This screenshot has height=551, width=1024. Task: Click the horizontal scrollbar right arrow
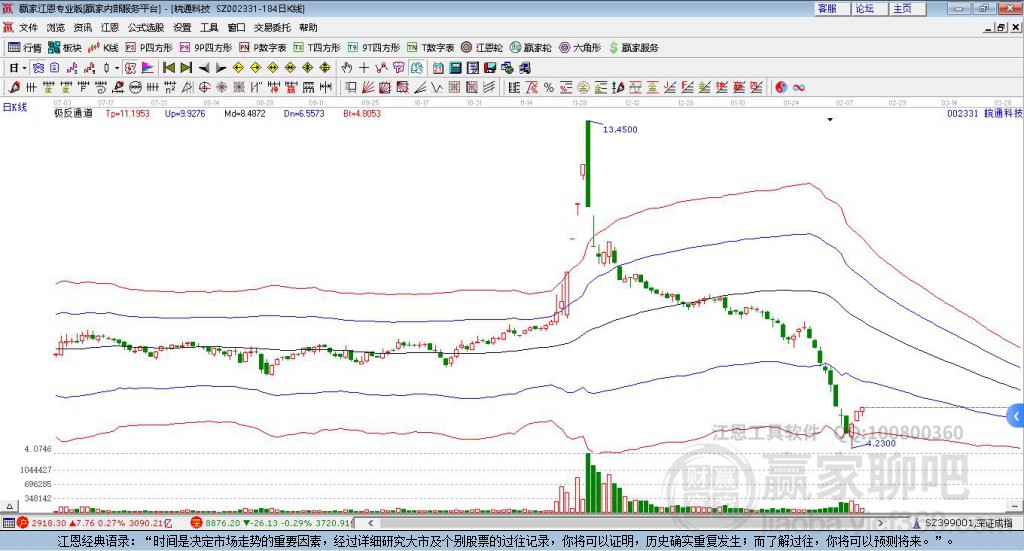click(x=880, y=523)
